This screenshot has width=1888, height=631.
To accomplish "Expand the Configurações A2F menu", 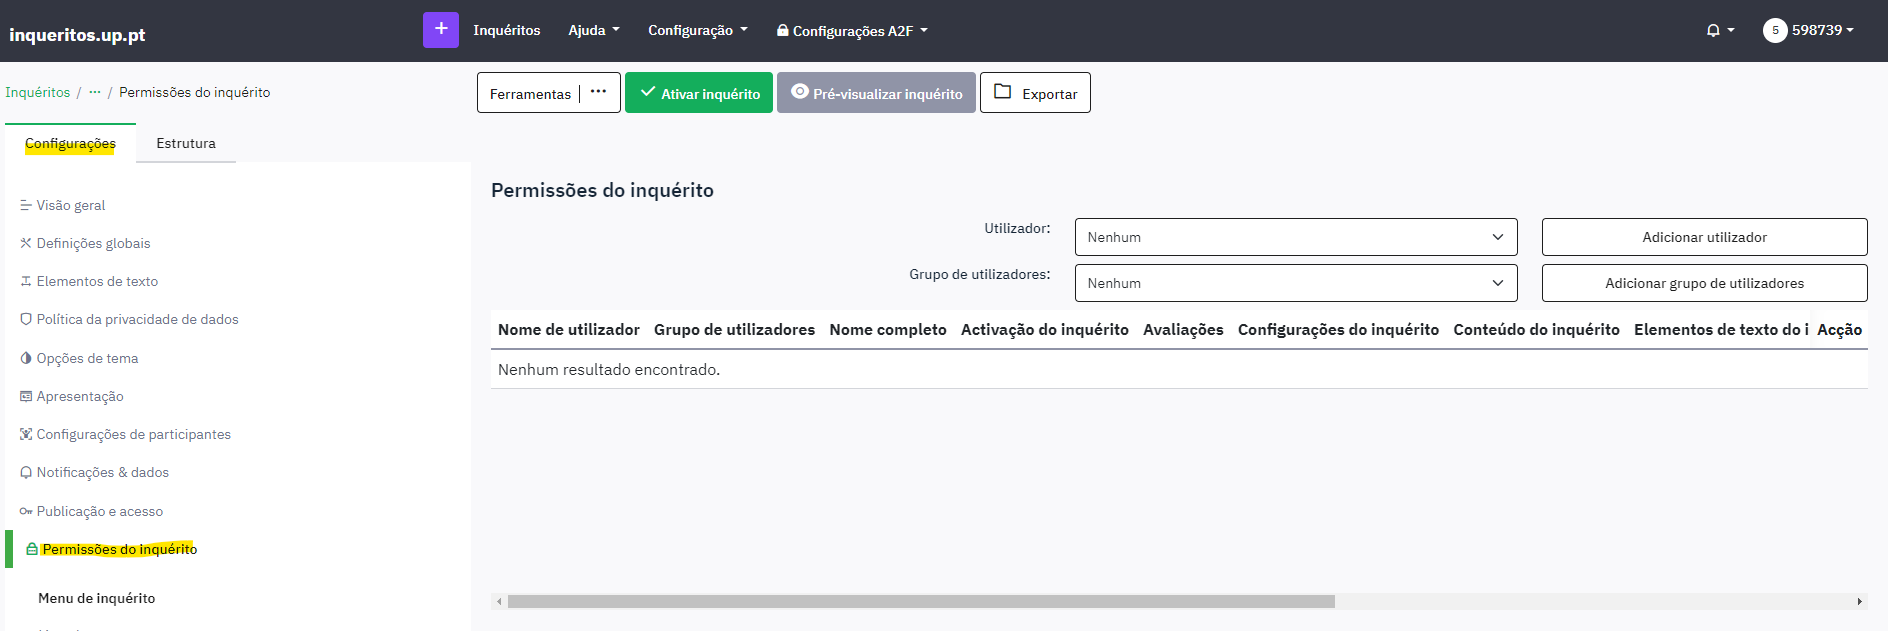I will click(x=852, y=31).
